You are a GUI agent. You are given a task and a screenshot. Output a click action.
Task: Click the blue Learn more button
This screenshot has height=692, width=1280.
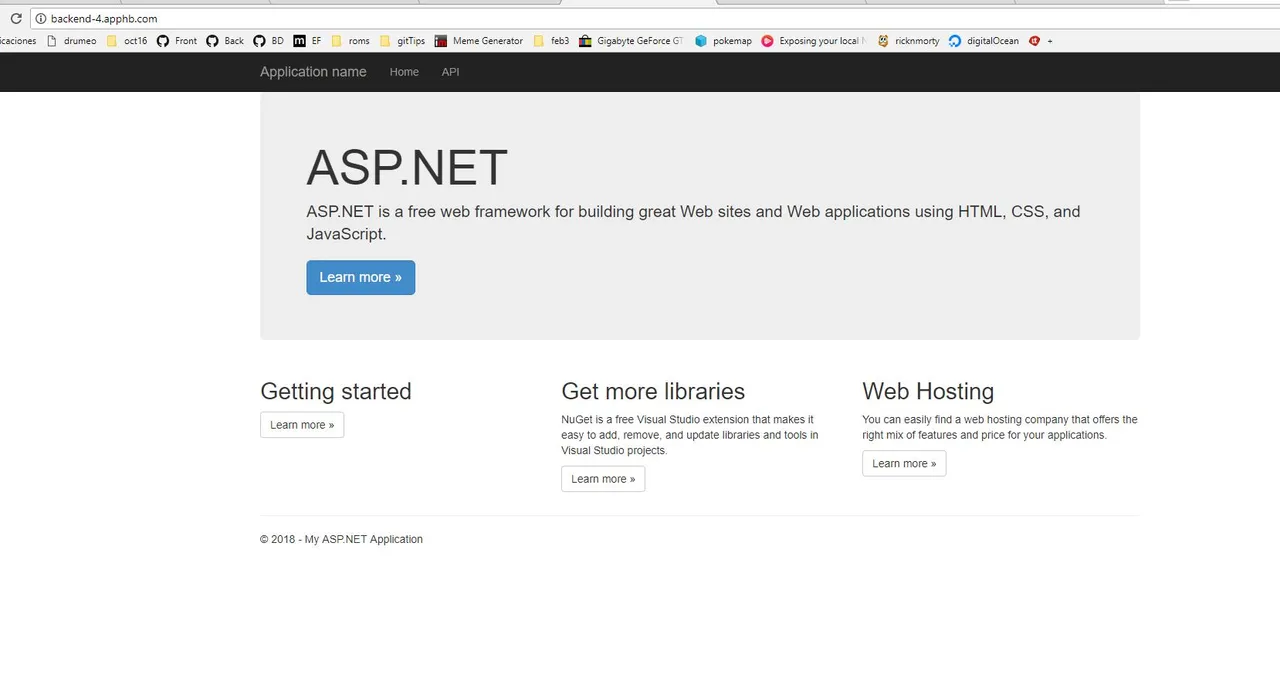[361, 277]
